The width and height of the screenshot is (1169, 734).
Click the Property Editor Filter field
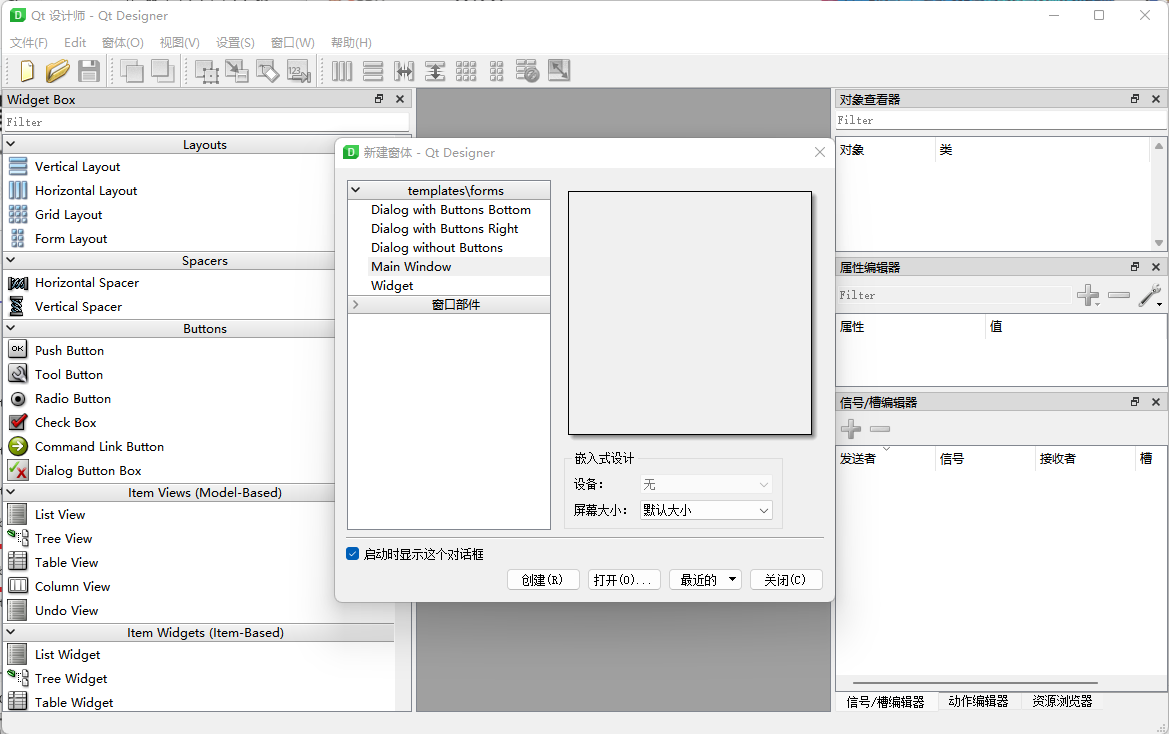953,295
